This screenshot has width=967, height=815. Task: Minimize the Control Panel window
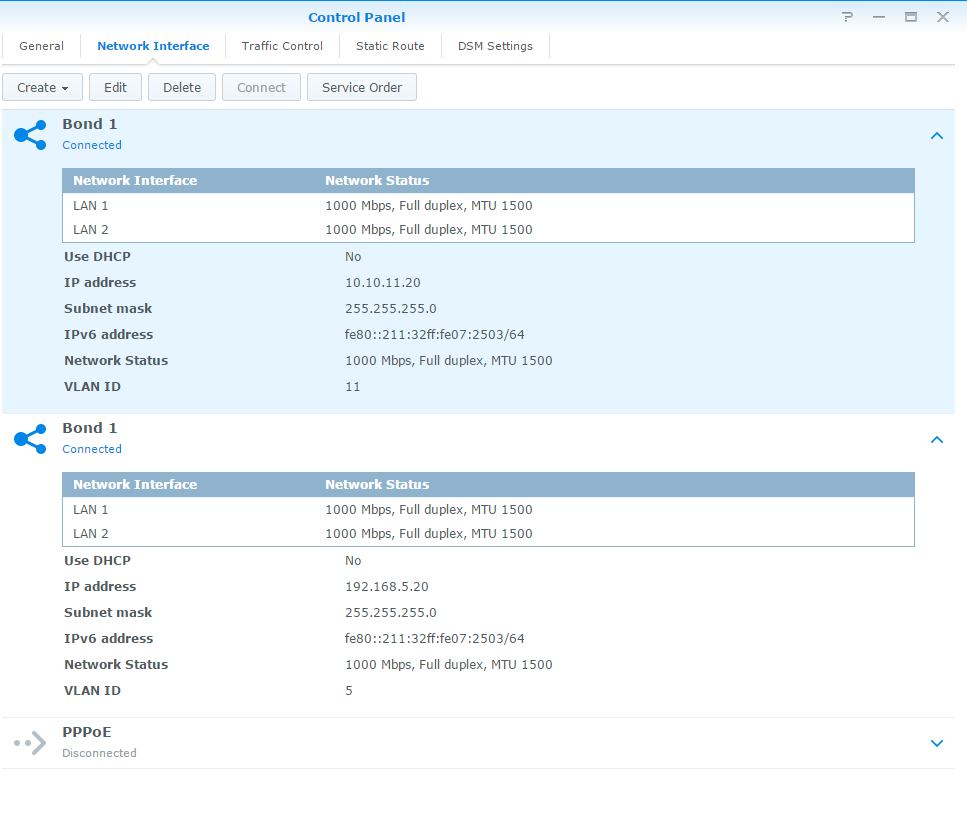(879, 17)
